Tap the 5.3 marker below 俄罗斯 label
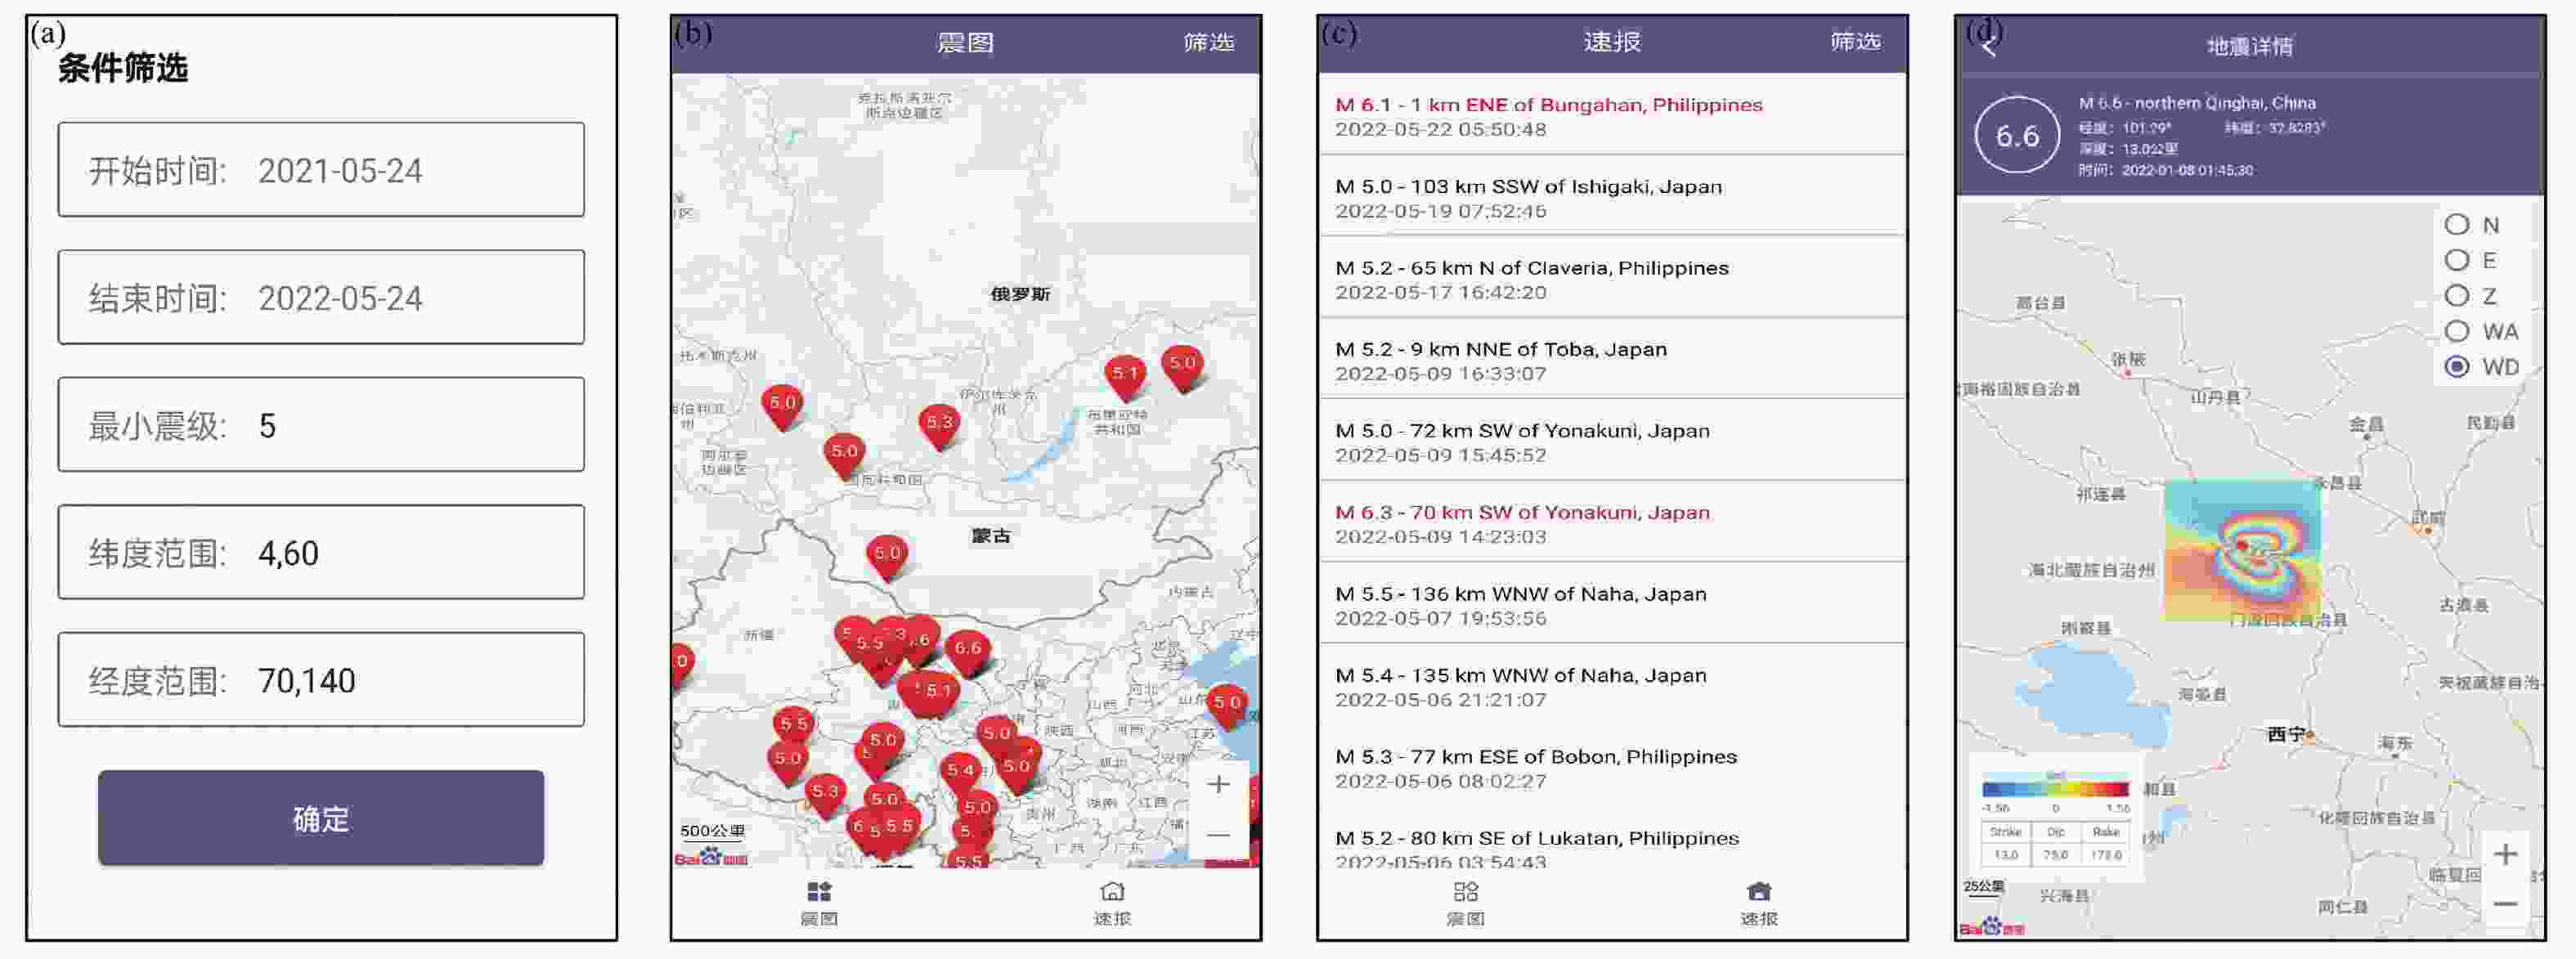Screen dimensions: 2576x959 point(939,426)
